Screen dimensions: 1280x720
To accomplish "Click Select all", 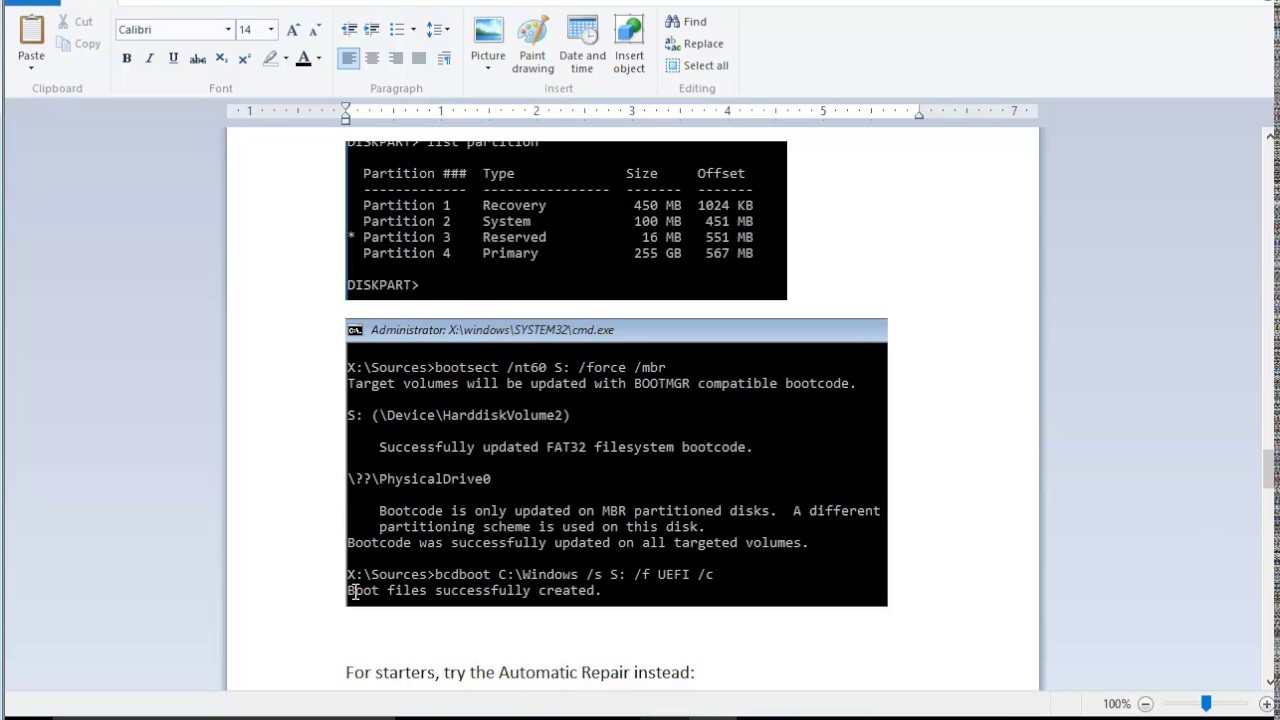I will [697, 66].
